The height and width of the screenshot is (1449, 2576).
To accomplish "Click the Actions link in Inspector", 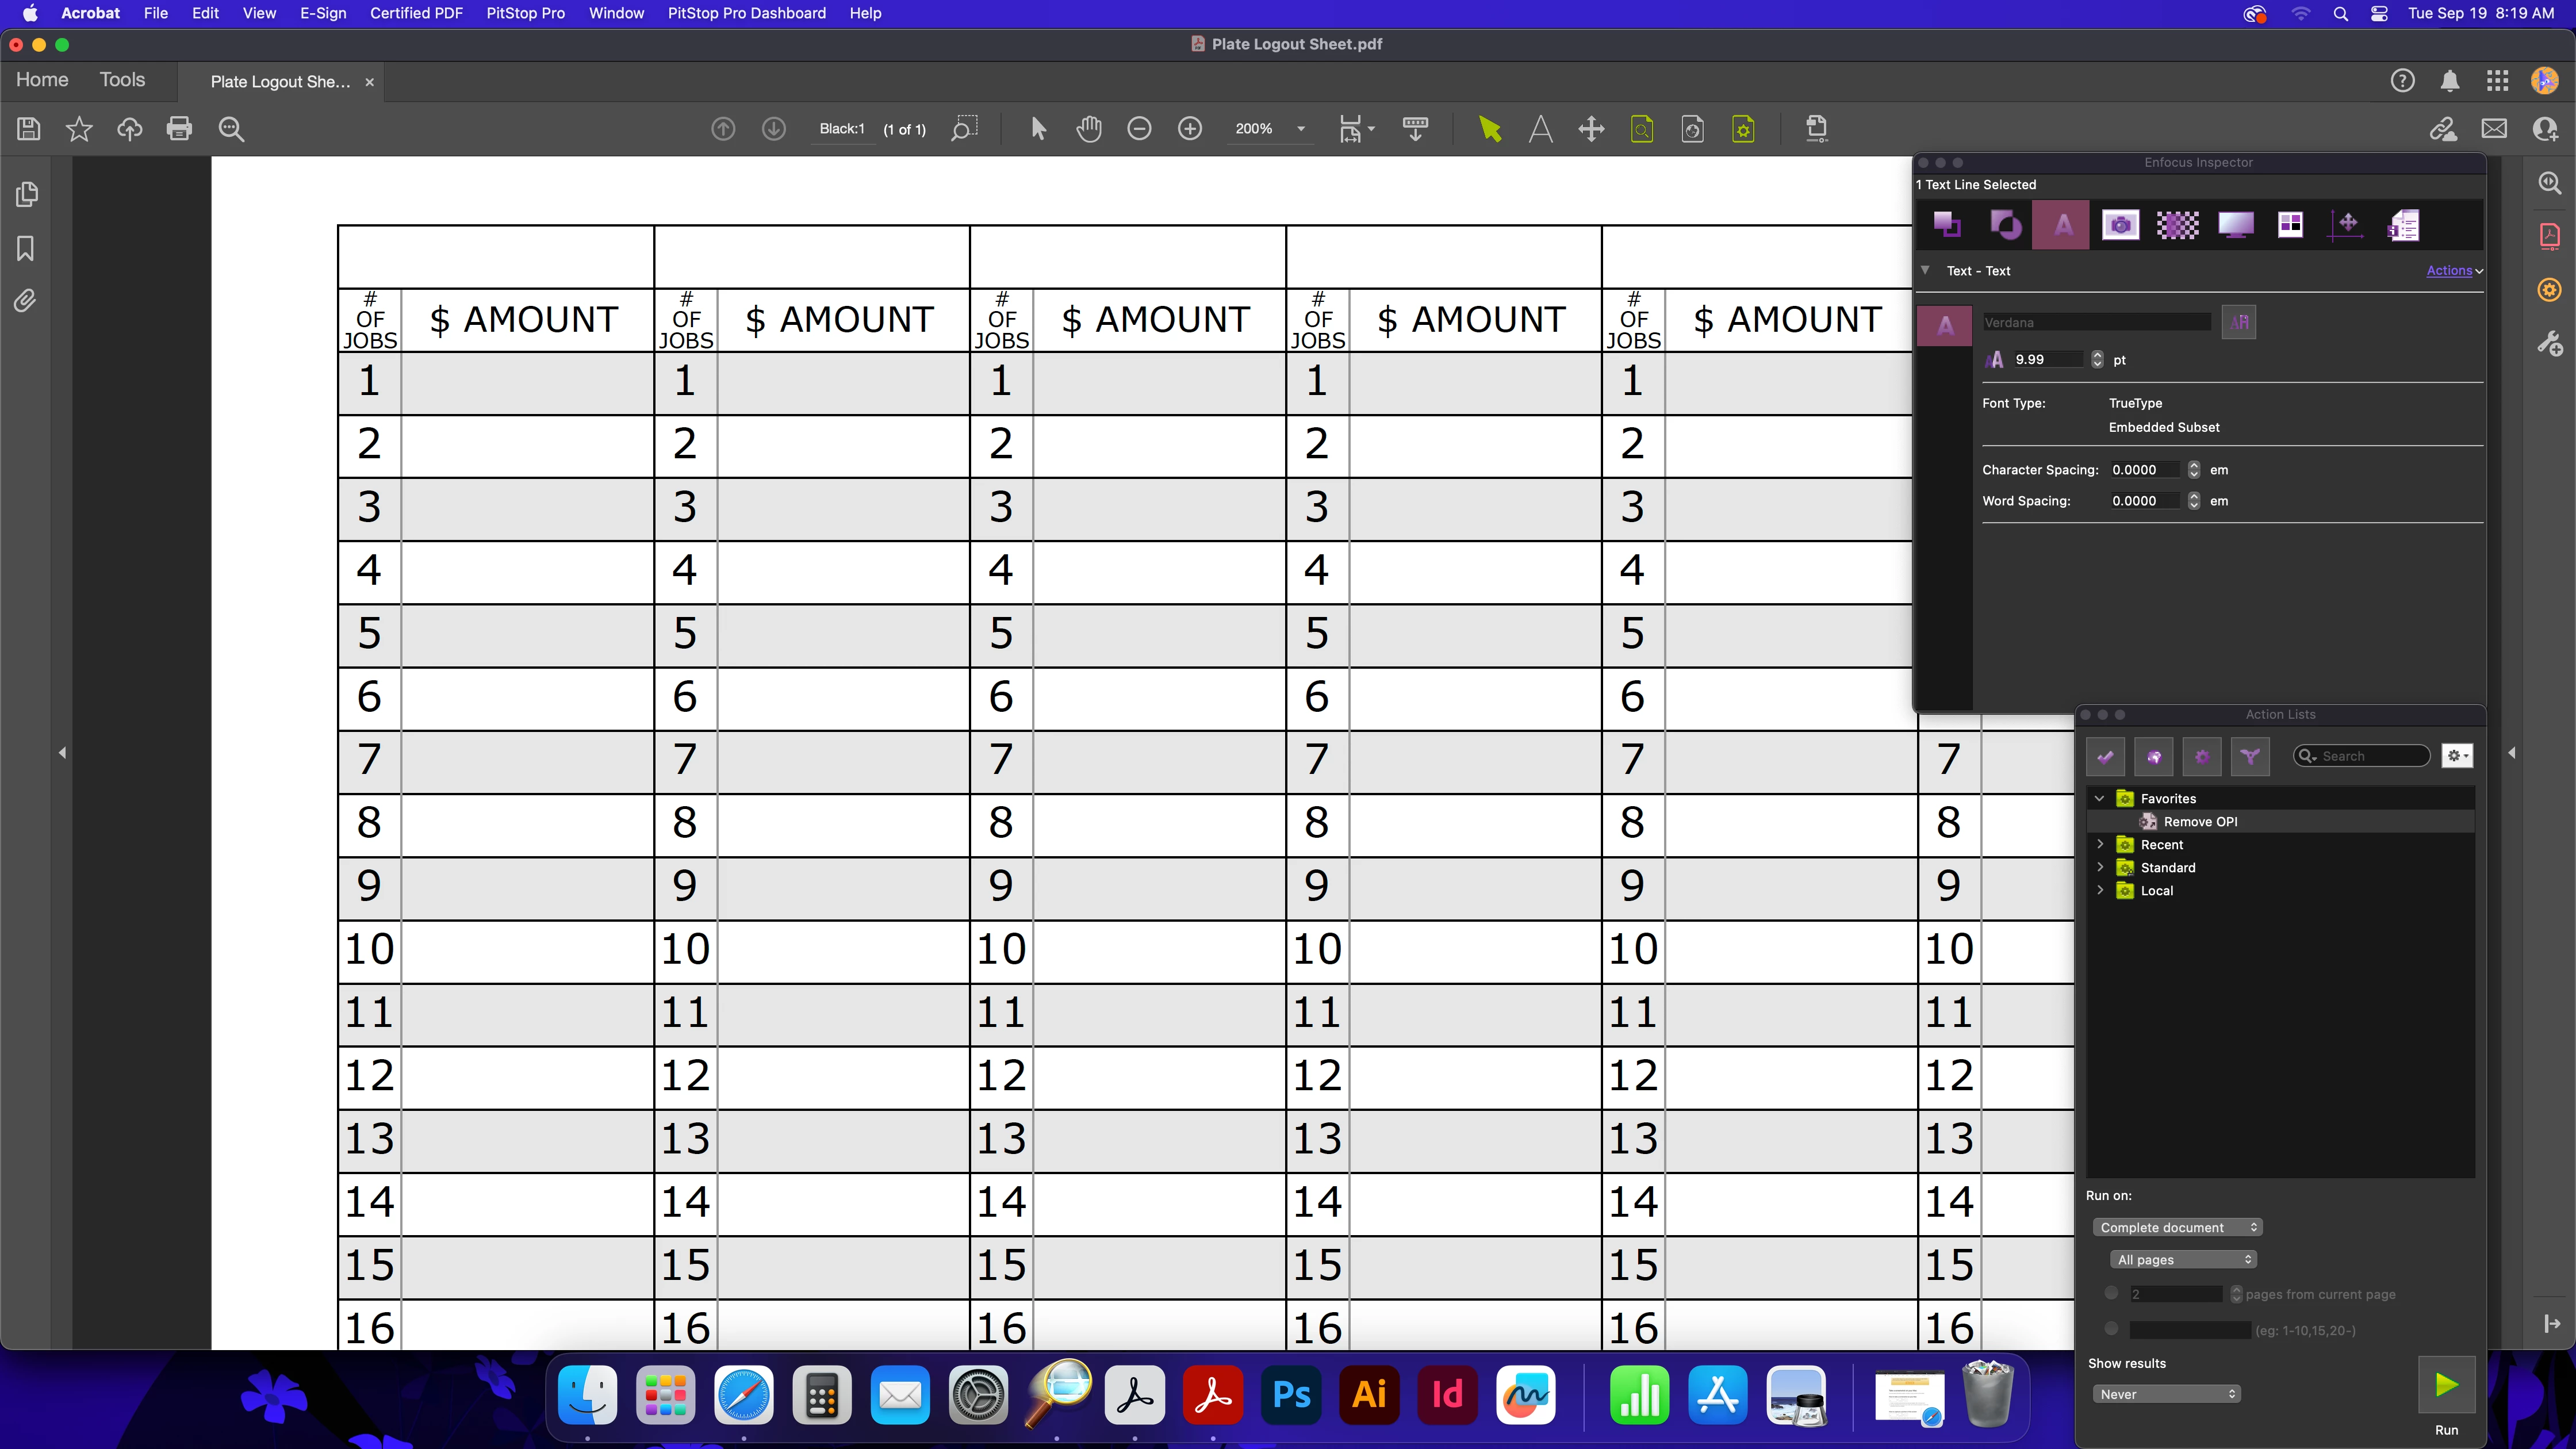I will (x=2449, y=270).
